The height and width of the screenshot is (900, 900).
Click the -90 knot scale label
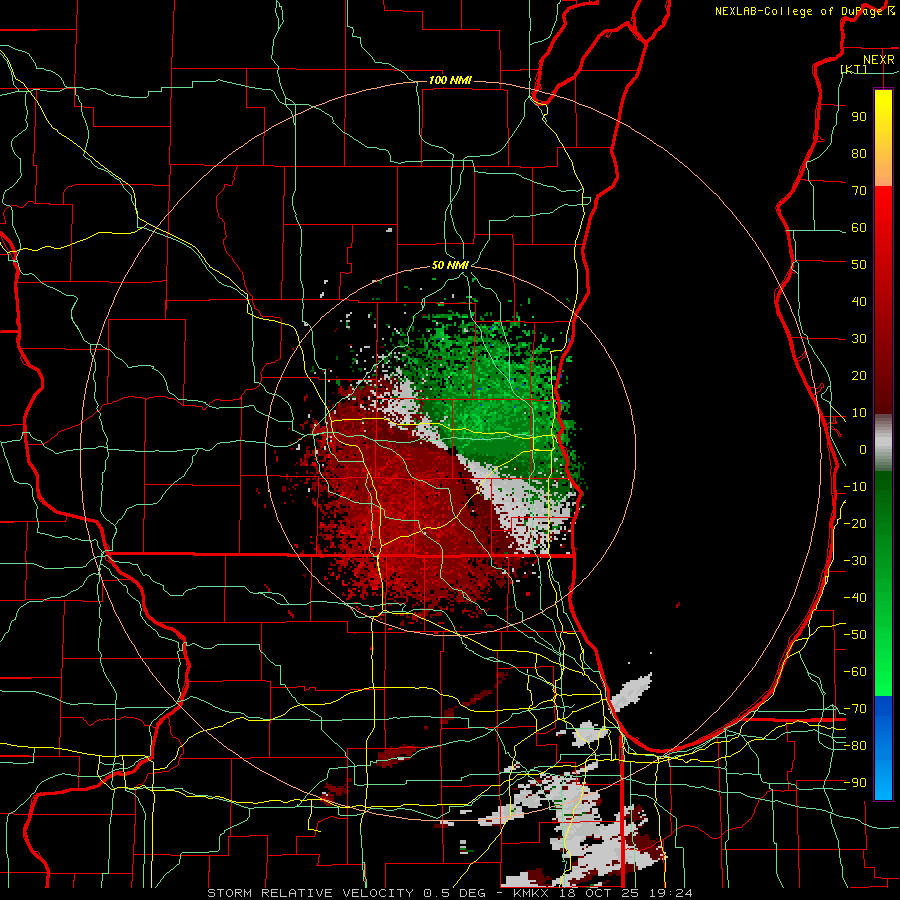(x=855, y=783)
